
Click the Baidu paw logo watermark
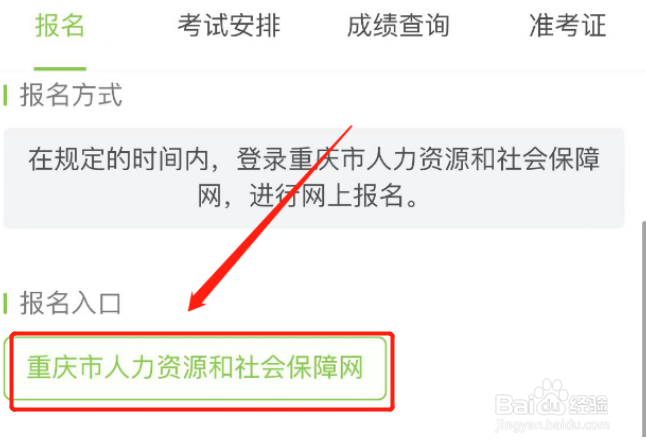click(550, 397)
